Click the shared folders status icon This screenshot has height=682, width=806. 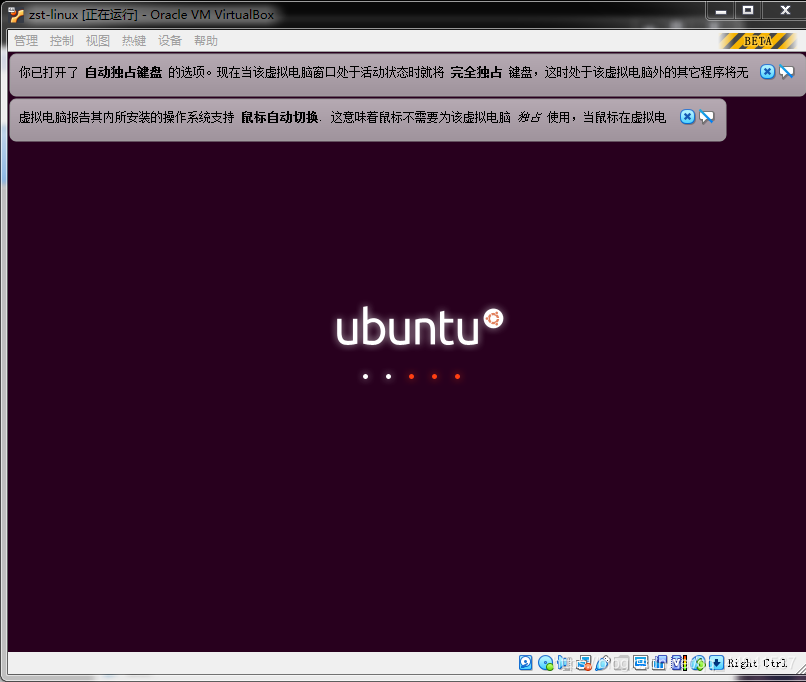(x=621, y=663)
